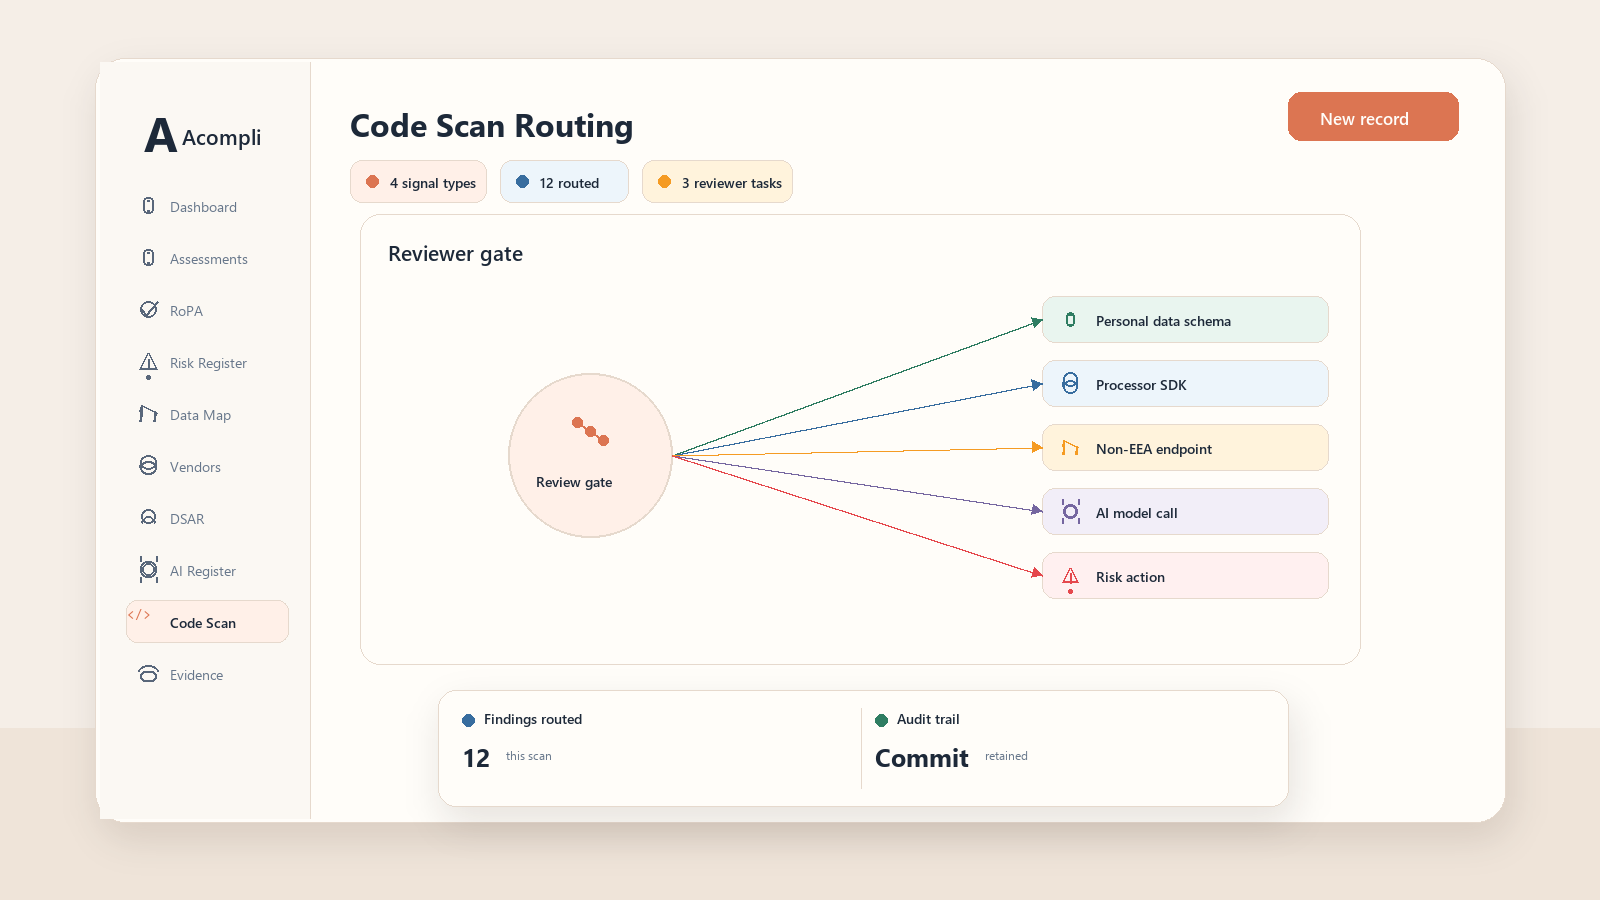Select the Personal data schema node

[1185, 320]
